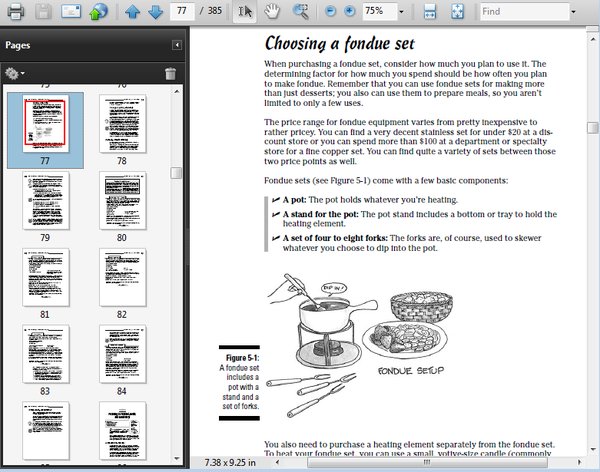The image size is (600, 472).
Task: Click the Find search text box
Action: coord(525,11)
